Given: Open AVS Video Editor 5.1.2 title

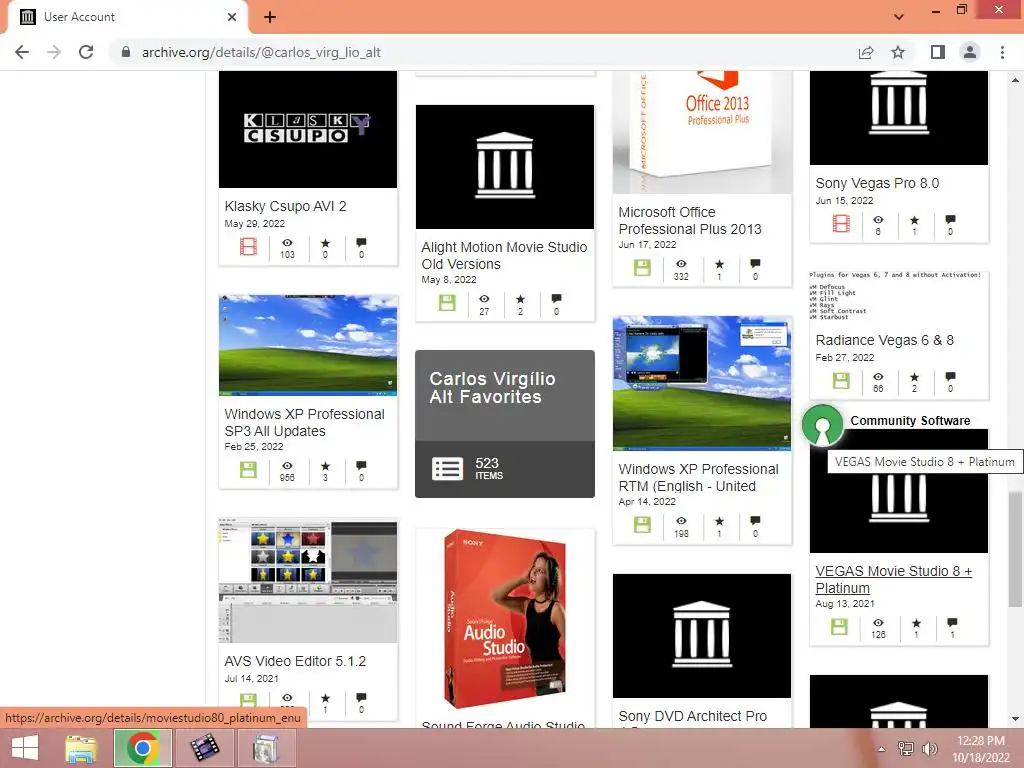Looking at the screenshot, I should click(x=295, y=662).
